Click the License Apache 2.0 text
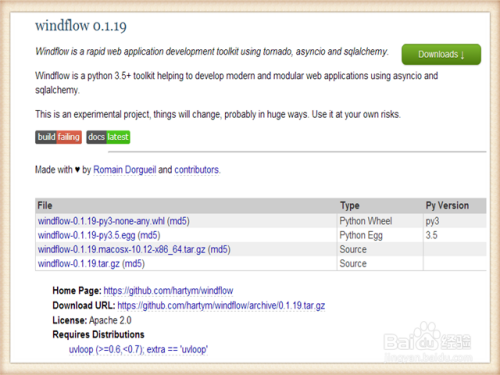Viewport: 500px width, 375px height. pos(92,320)
